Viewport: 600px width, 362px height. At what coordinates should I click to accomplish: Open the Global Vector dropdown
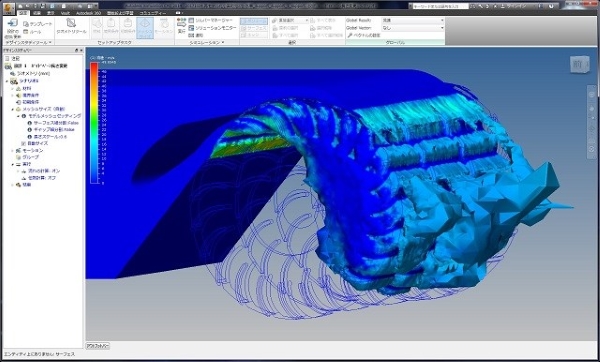pos(412,28)
